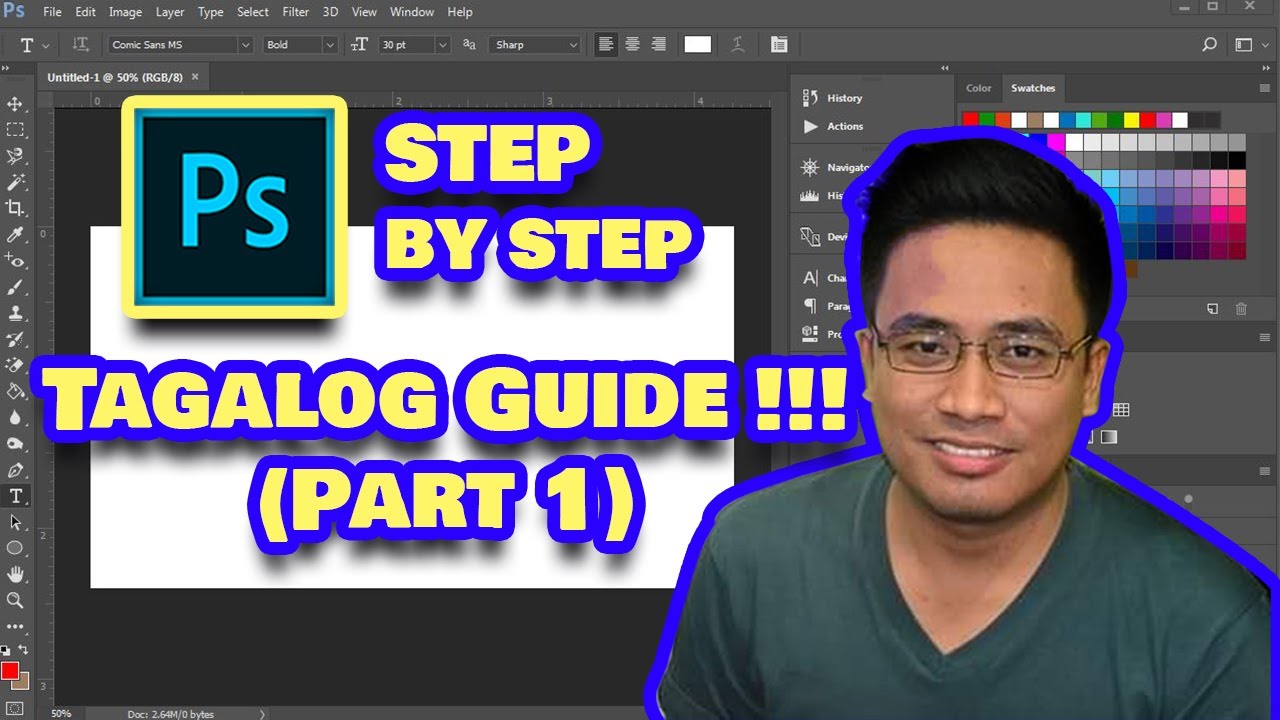The height and width of the screenshot is (720, 1280).
Task: Open the Actions panel button
Action: pos(833,126)
